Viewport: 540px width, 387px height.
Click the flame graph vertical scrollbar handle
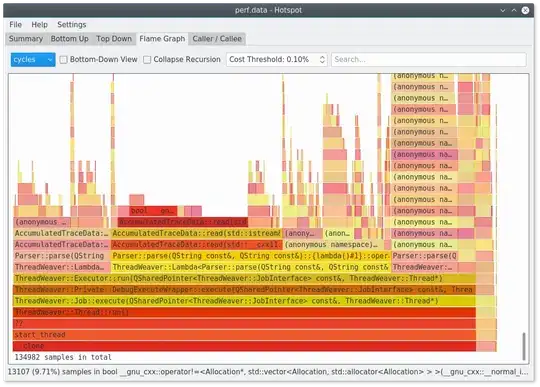[524, 346]
